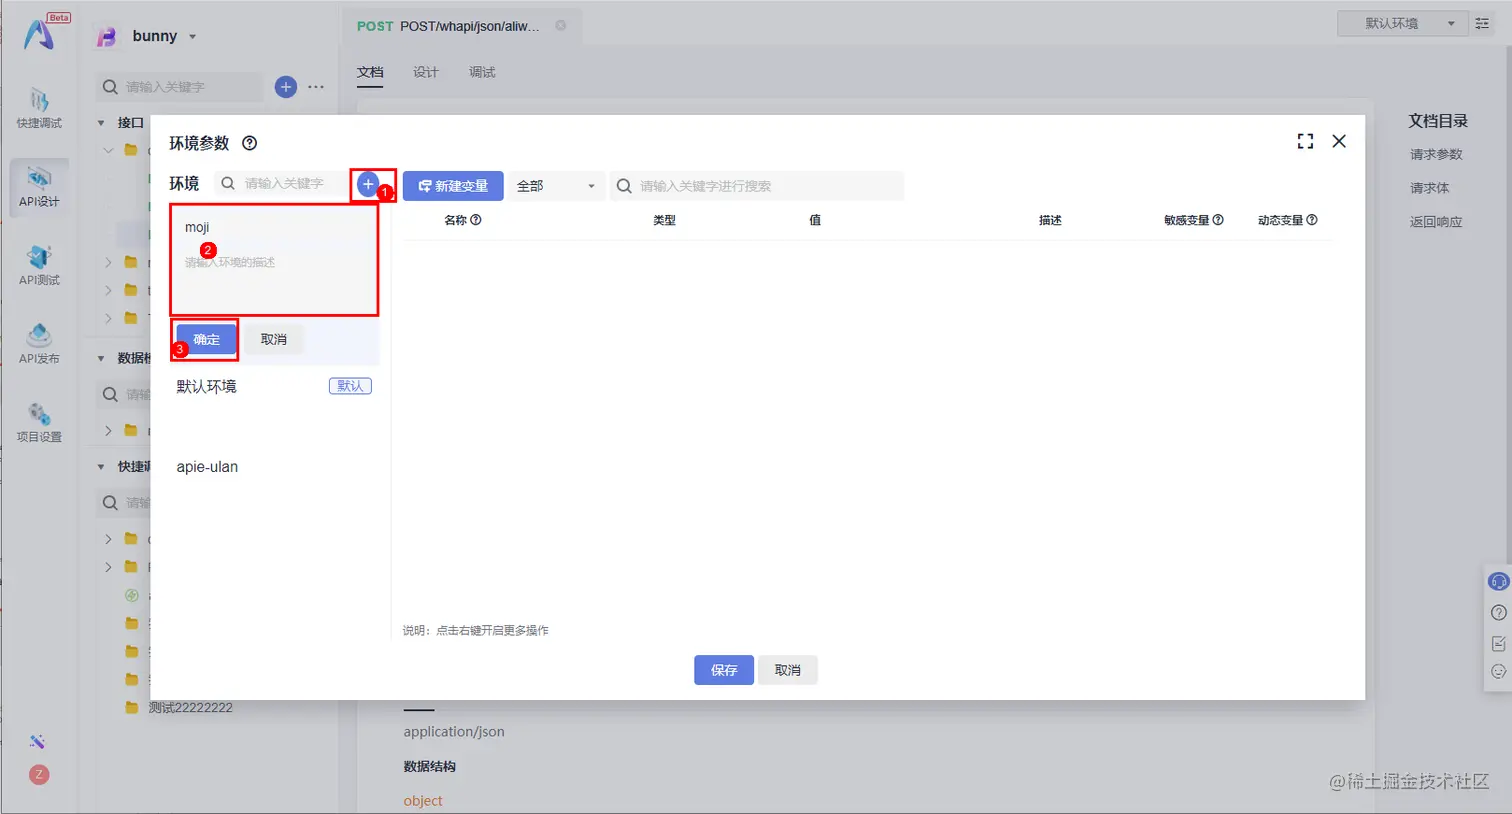Click 确定 to confirm new environment
Screen dimensions: 1512x814
click(207, 339)
